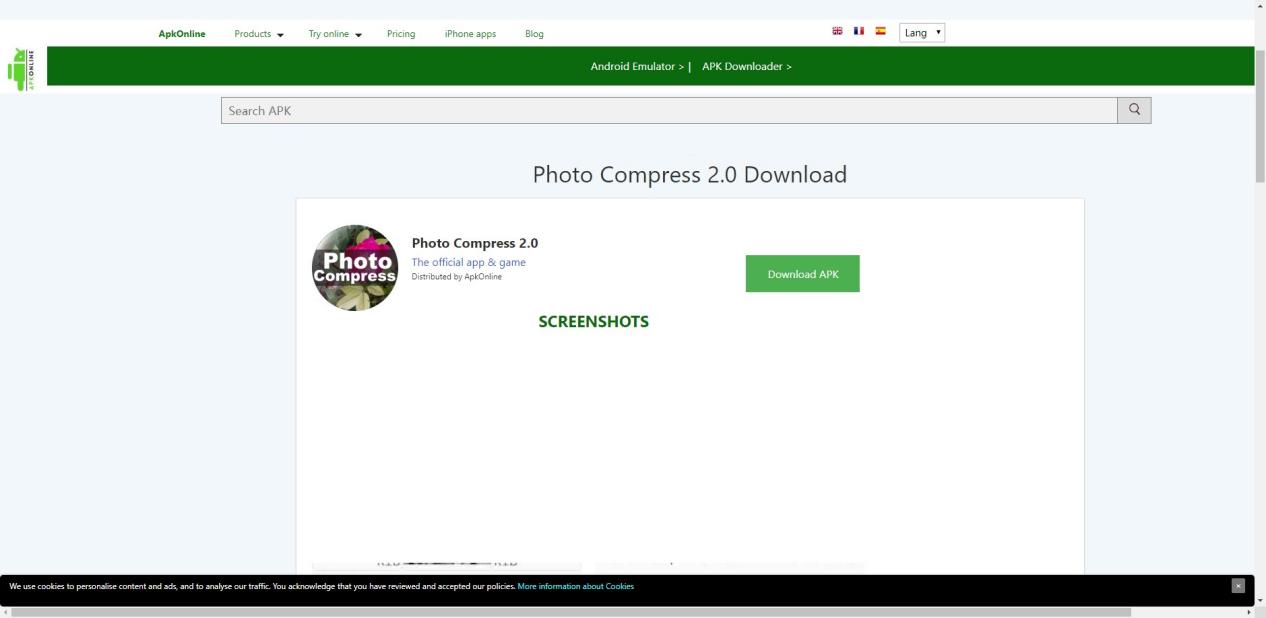Viewport: 1266px width, 618px height.
Task: Open the Try online dropdown
Action: (335, 34)
